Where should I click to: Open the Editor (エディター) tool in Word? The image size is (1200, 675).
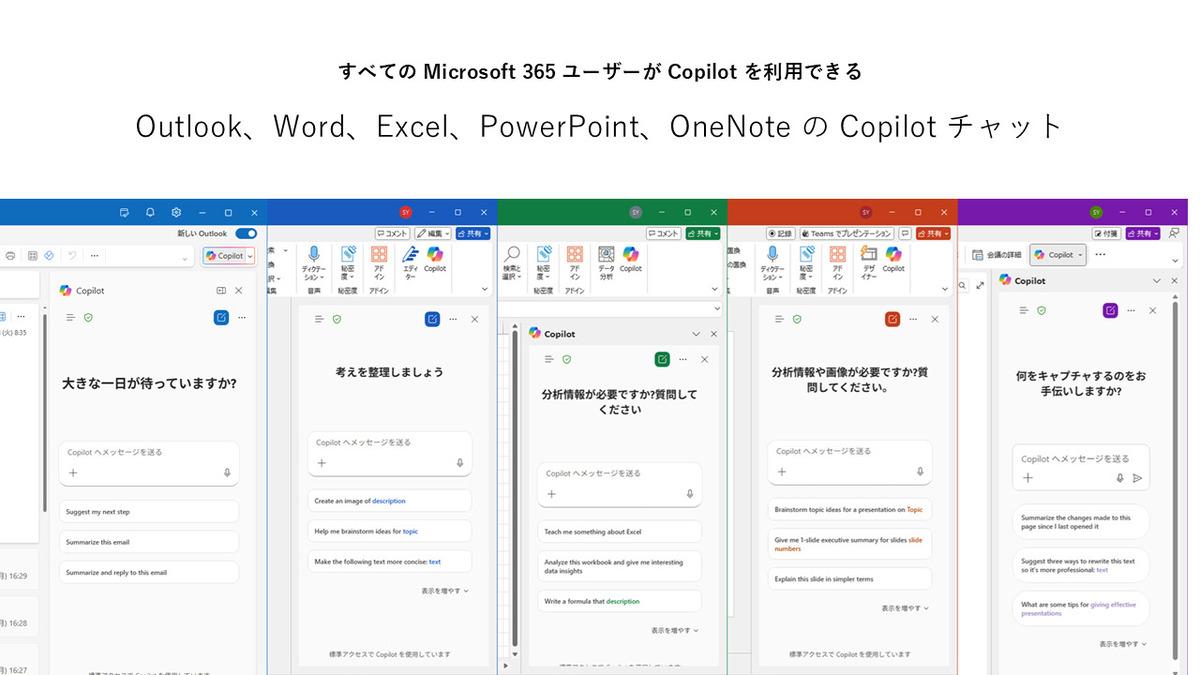(410, 260)
